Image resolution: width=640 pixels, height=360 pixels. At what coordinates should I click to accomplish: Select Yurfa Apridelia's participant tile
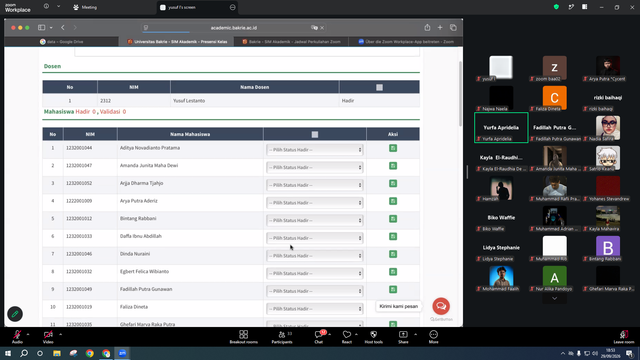501,128
